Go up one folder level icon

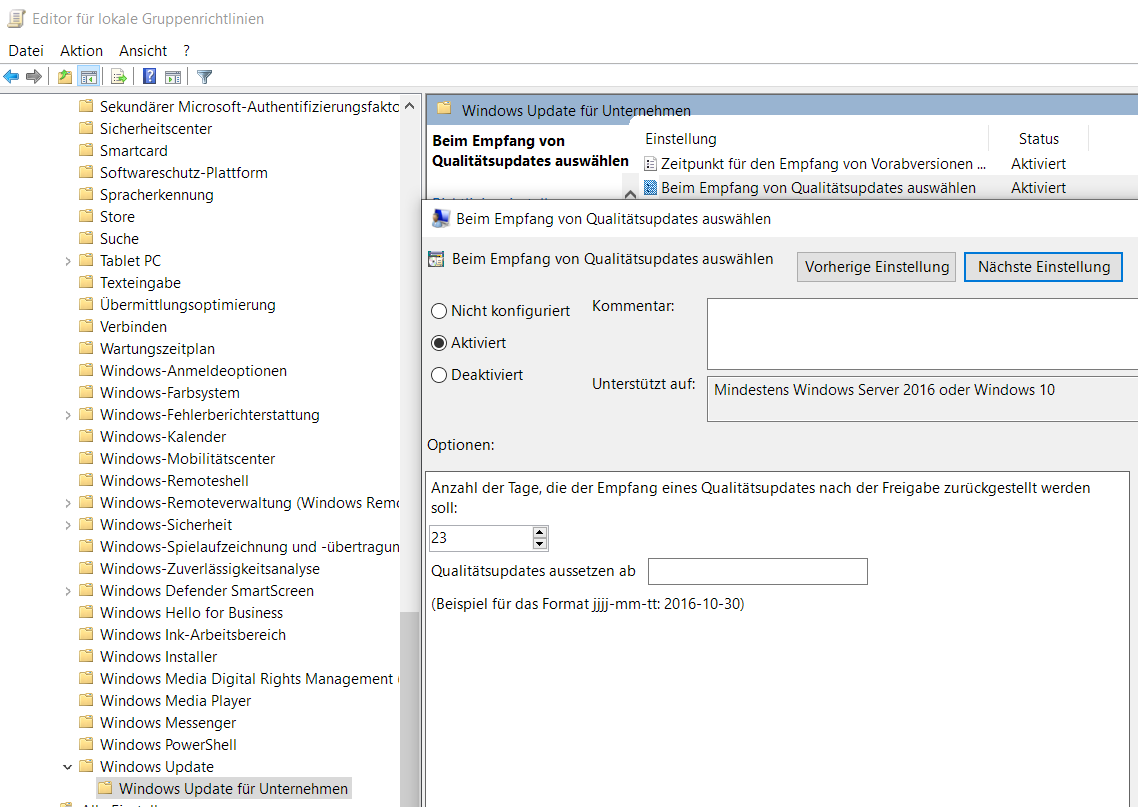point(65,76)
